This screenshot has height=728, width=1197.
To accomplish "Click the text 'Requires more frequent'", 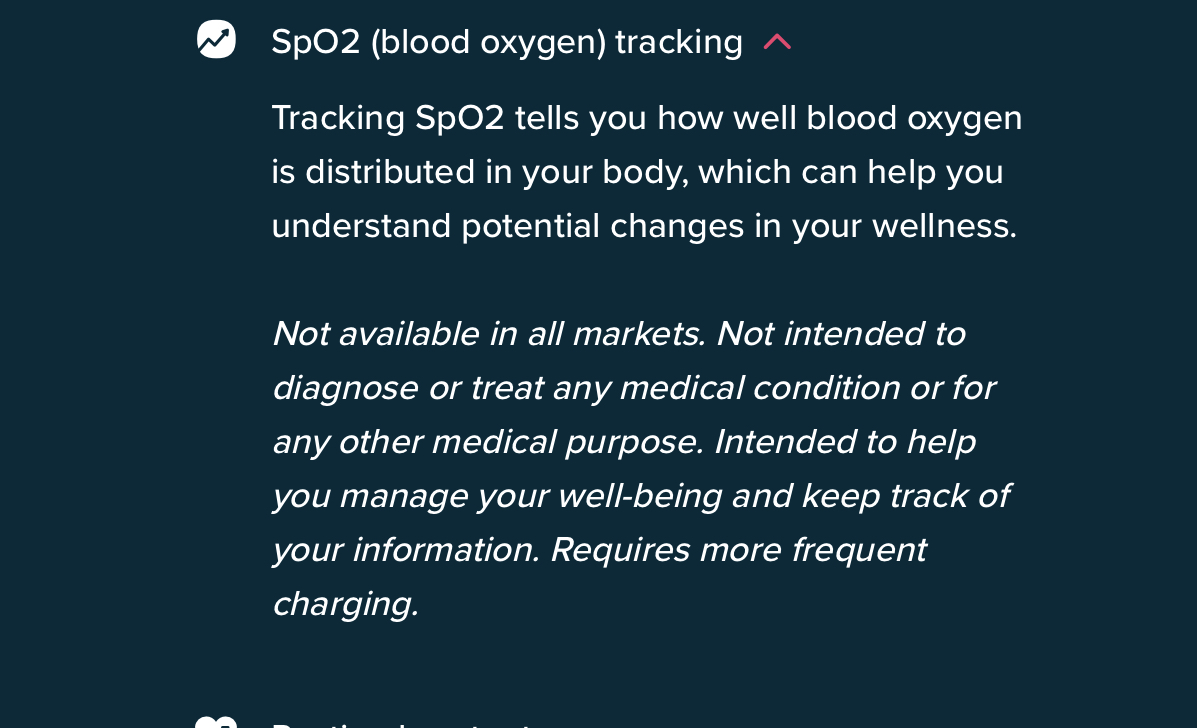I will tap(738, 549).
